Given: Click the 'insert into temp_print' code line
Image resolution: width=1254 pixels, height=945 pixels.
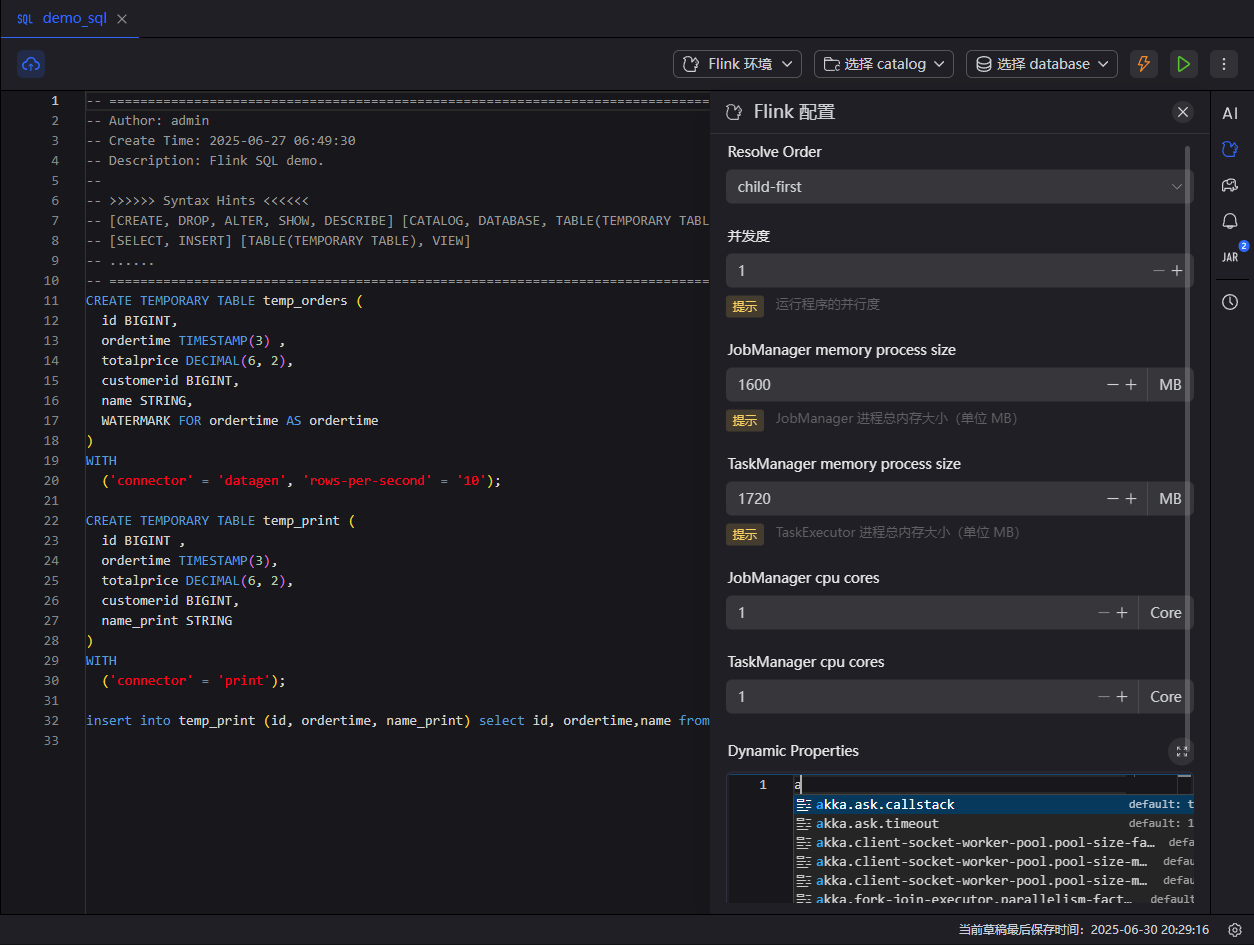Looking at the screenshot, I should click(x=397, y=721).
